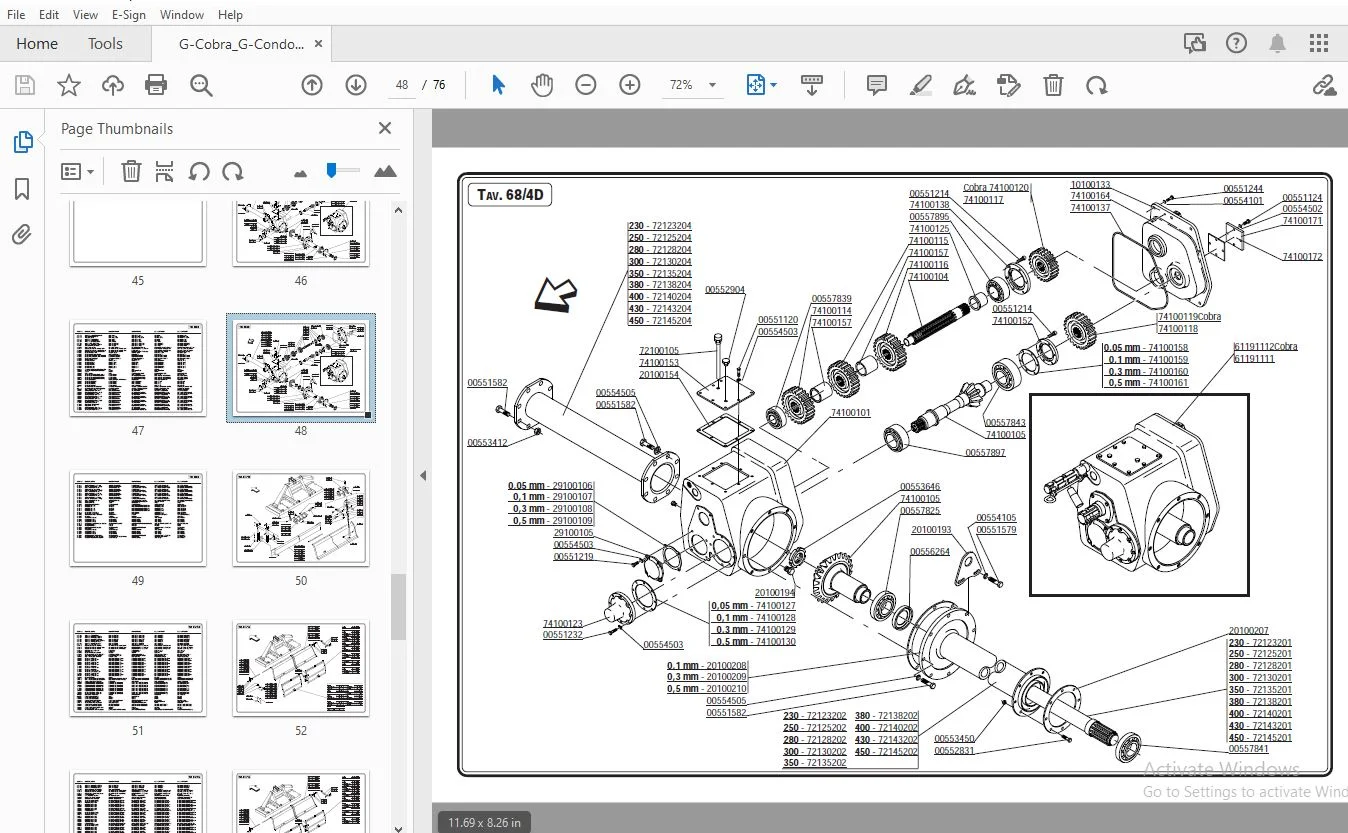Switch to the Home tab
The width and height of the screenshot is (1348, 833).
pos(37,43)
